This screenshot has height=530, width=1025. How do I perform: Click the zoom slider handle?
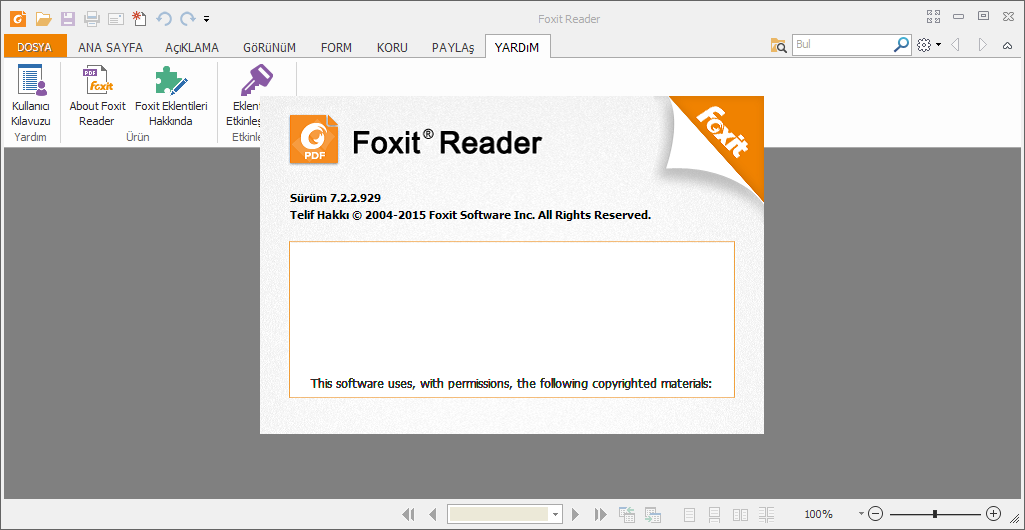[x=935, y=514]
